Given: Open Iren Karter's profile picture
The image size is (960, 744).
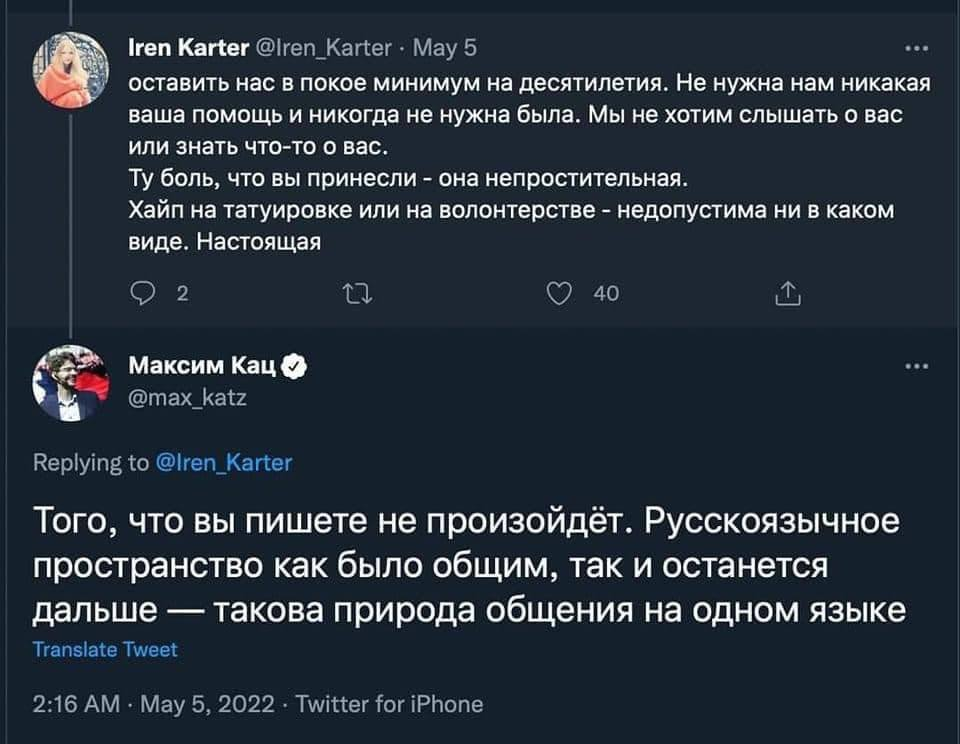Looking at the screenshot, I should pos(70,69).
